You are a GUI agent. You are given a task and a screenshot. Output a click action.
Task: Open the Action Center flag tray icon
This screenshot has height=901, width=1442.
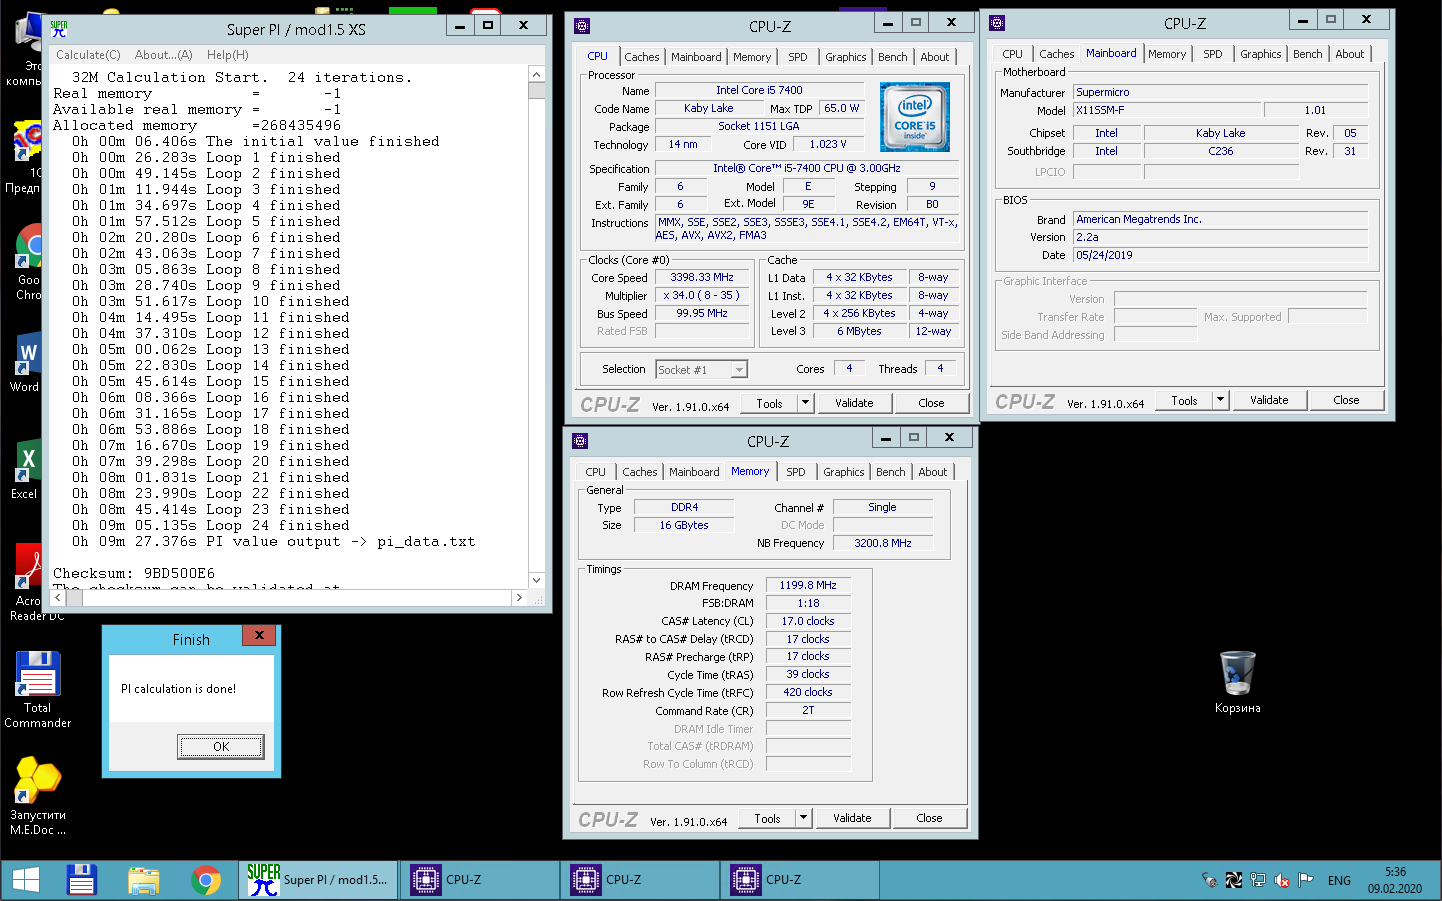(x=1305, y=880)
